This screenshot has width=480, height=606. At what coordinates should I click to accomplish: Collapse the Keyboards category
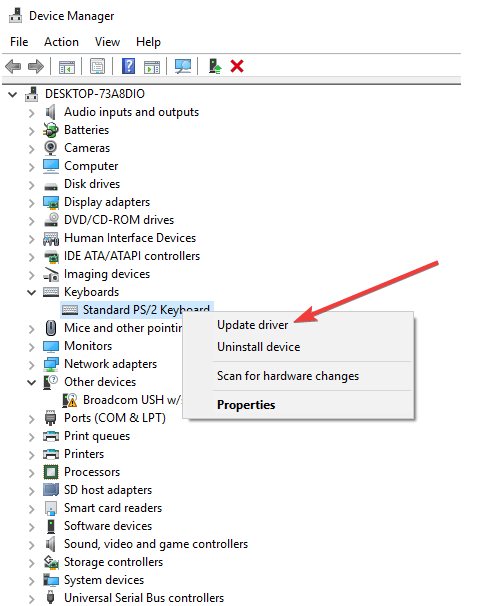point(31,293)
